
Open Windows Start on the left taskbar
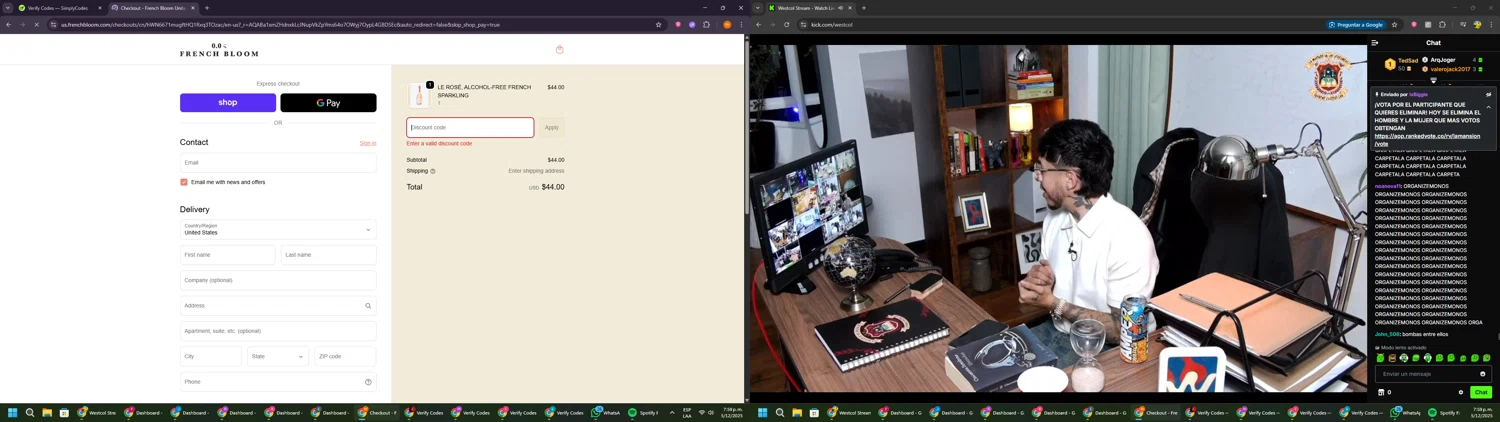pyautogui.click(x=13, y=412)
